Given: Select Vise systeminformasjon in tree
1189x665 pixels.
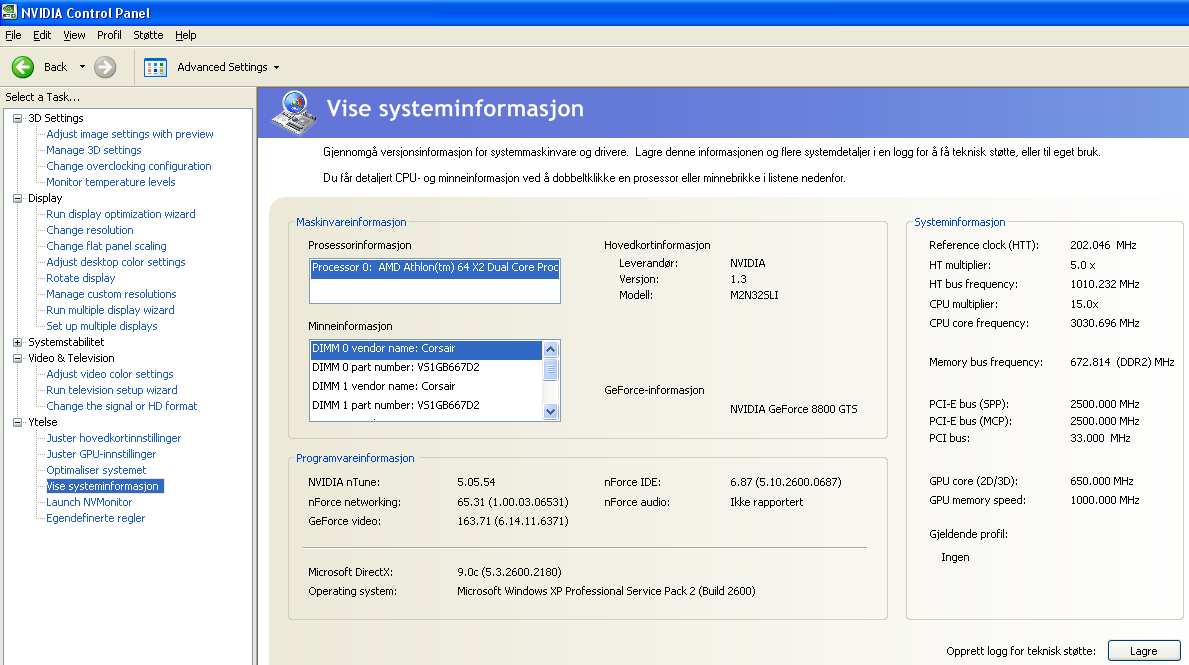Looking at the screenshot, I should coord(104,486).
